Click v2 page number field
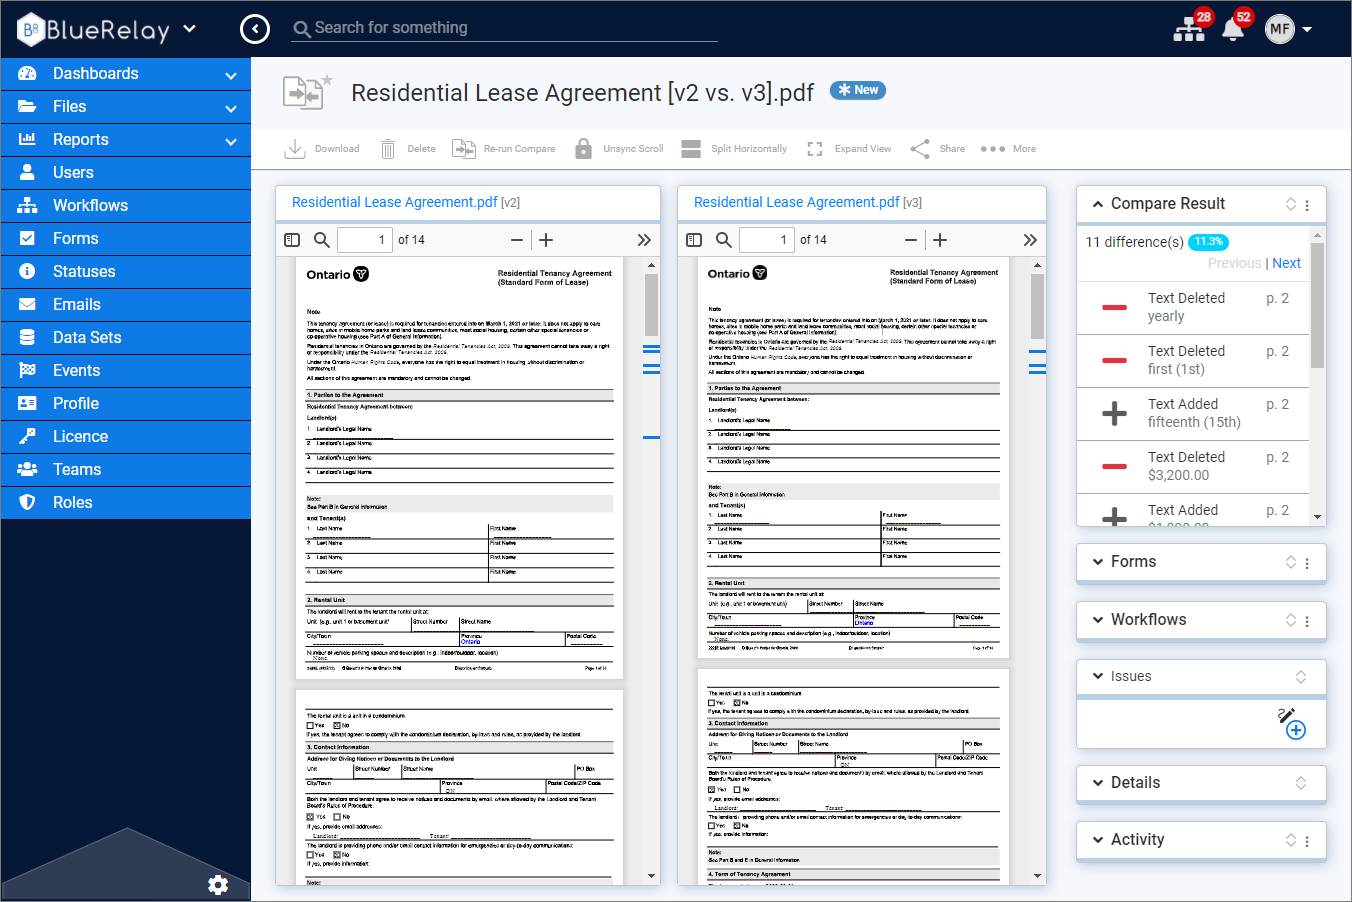The image size is (1352, 902). [x=364, y=240]
